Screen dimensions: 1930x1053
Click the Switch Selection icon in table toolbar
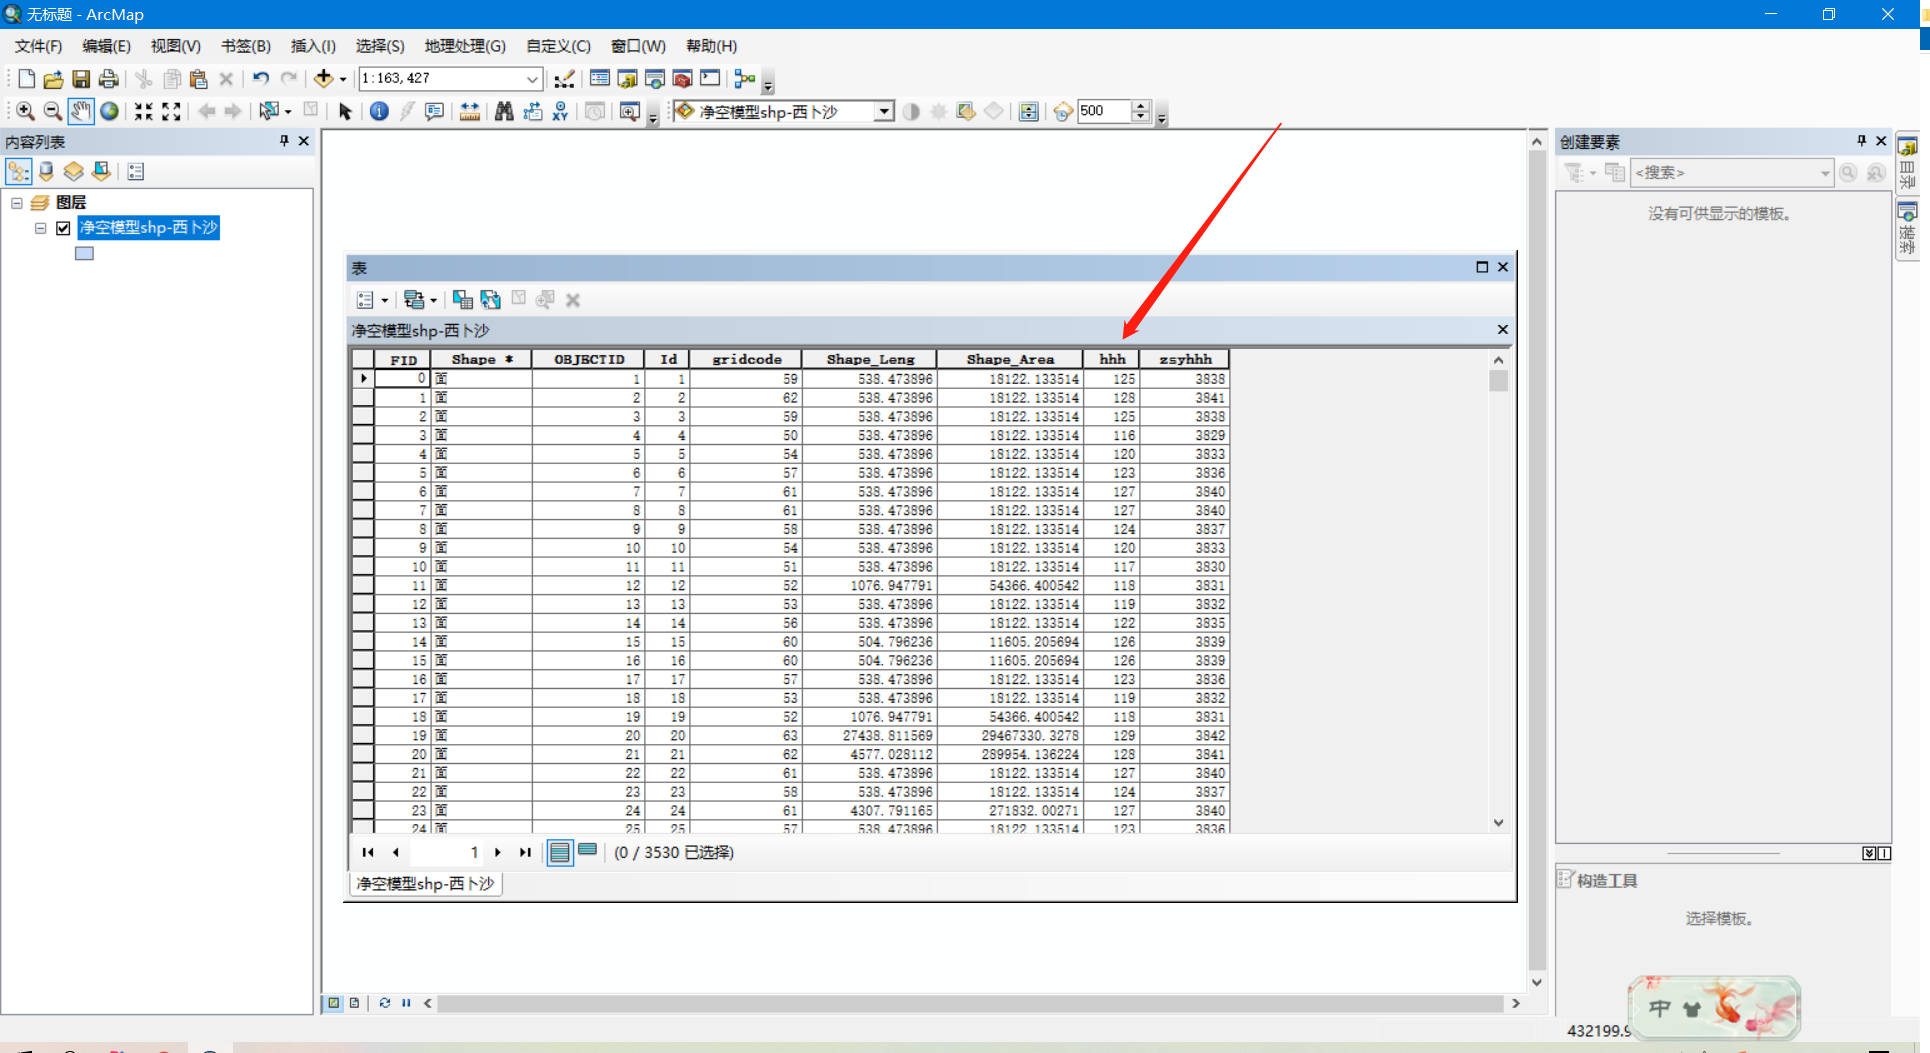tap(490, 300)
